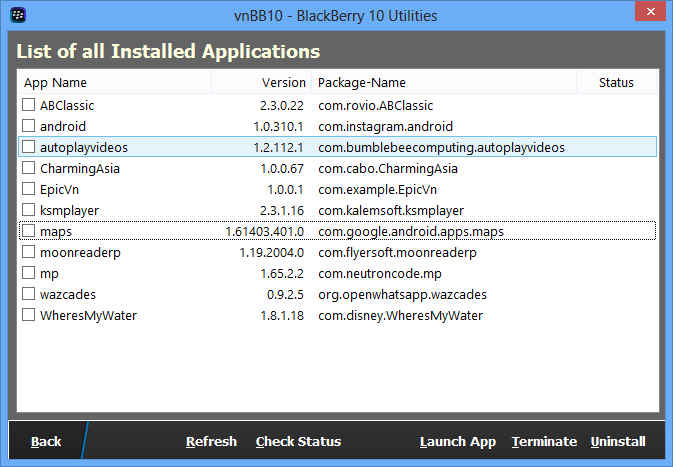Mark the ksmplayer checkbox
The image size is (673, 467).
click(x=28, y=210)
